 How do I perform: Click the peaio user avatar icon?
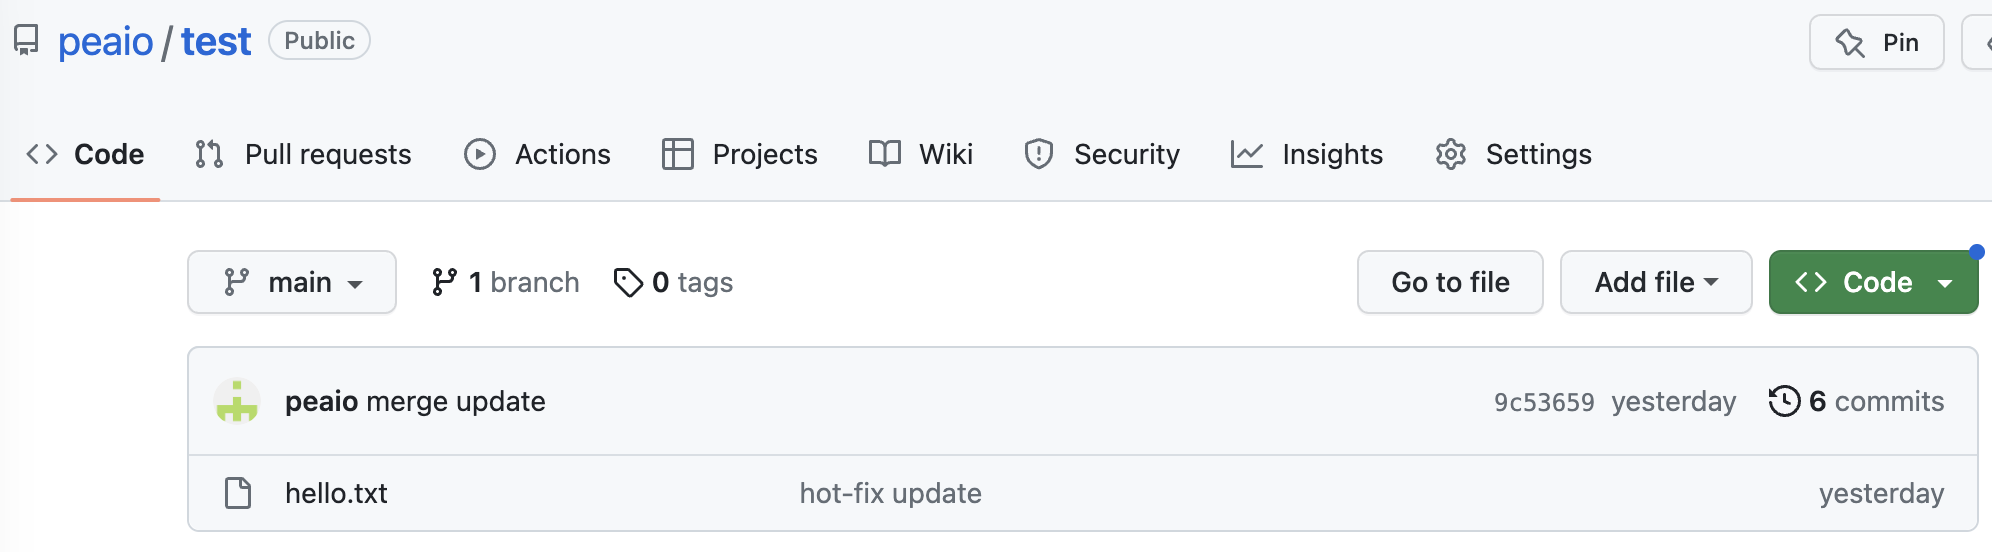(x=237, y=401)
